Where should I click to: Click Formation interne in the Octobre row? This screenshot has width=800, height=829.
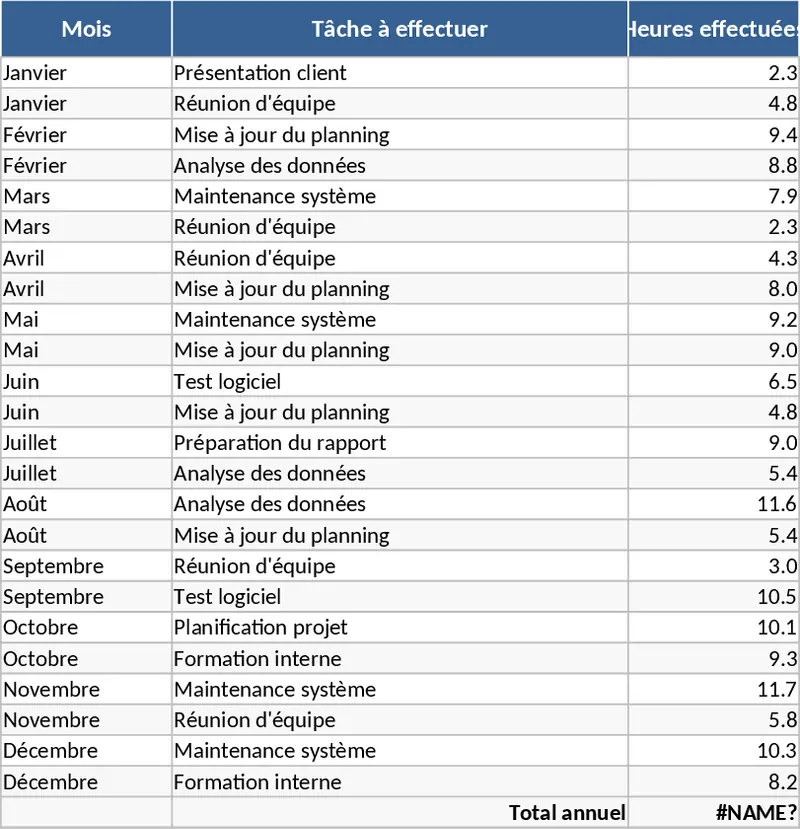point(399,658)
